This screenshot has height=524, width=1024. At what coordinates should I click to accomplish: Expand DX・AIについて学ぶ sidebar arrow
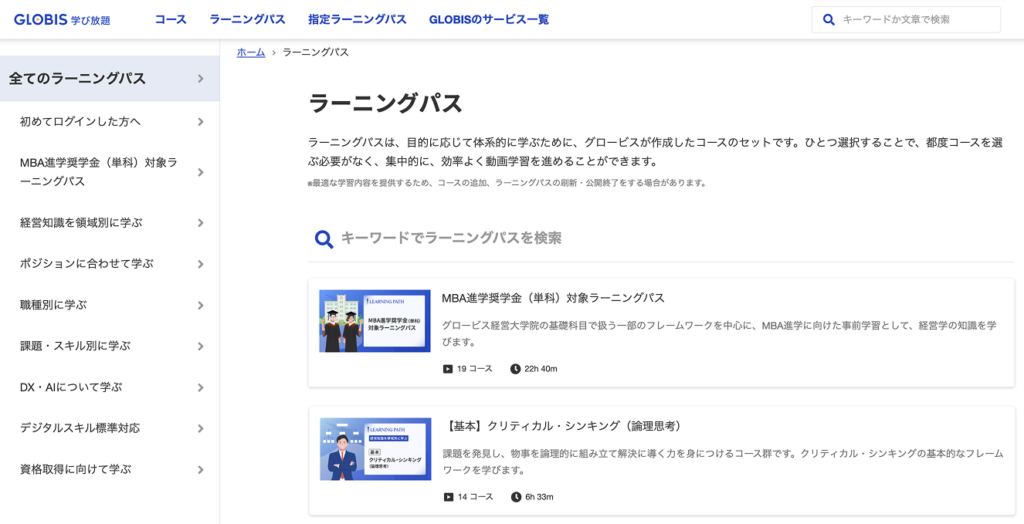tap(201, 387)
